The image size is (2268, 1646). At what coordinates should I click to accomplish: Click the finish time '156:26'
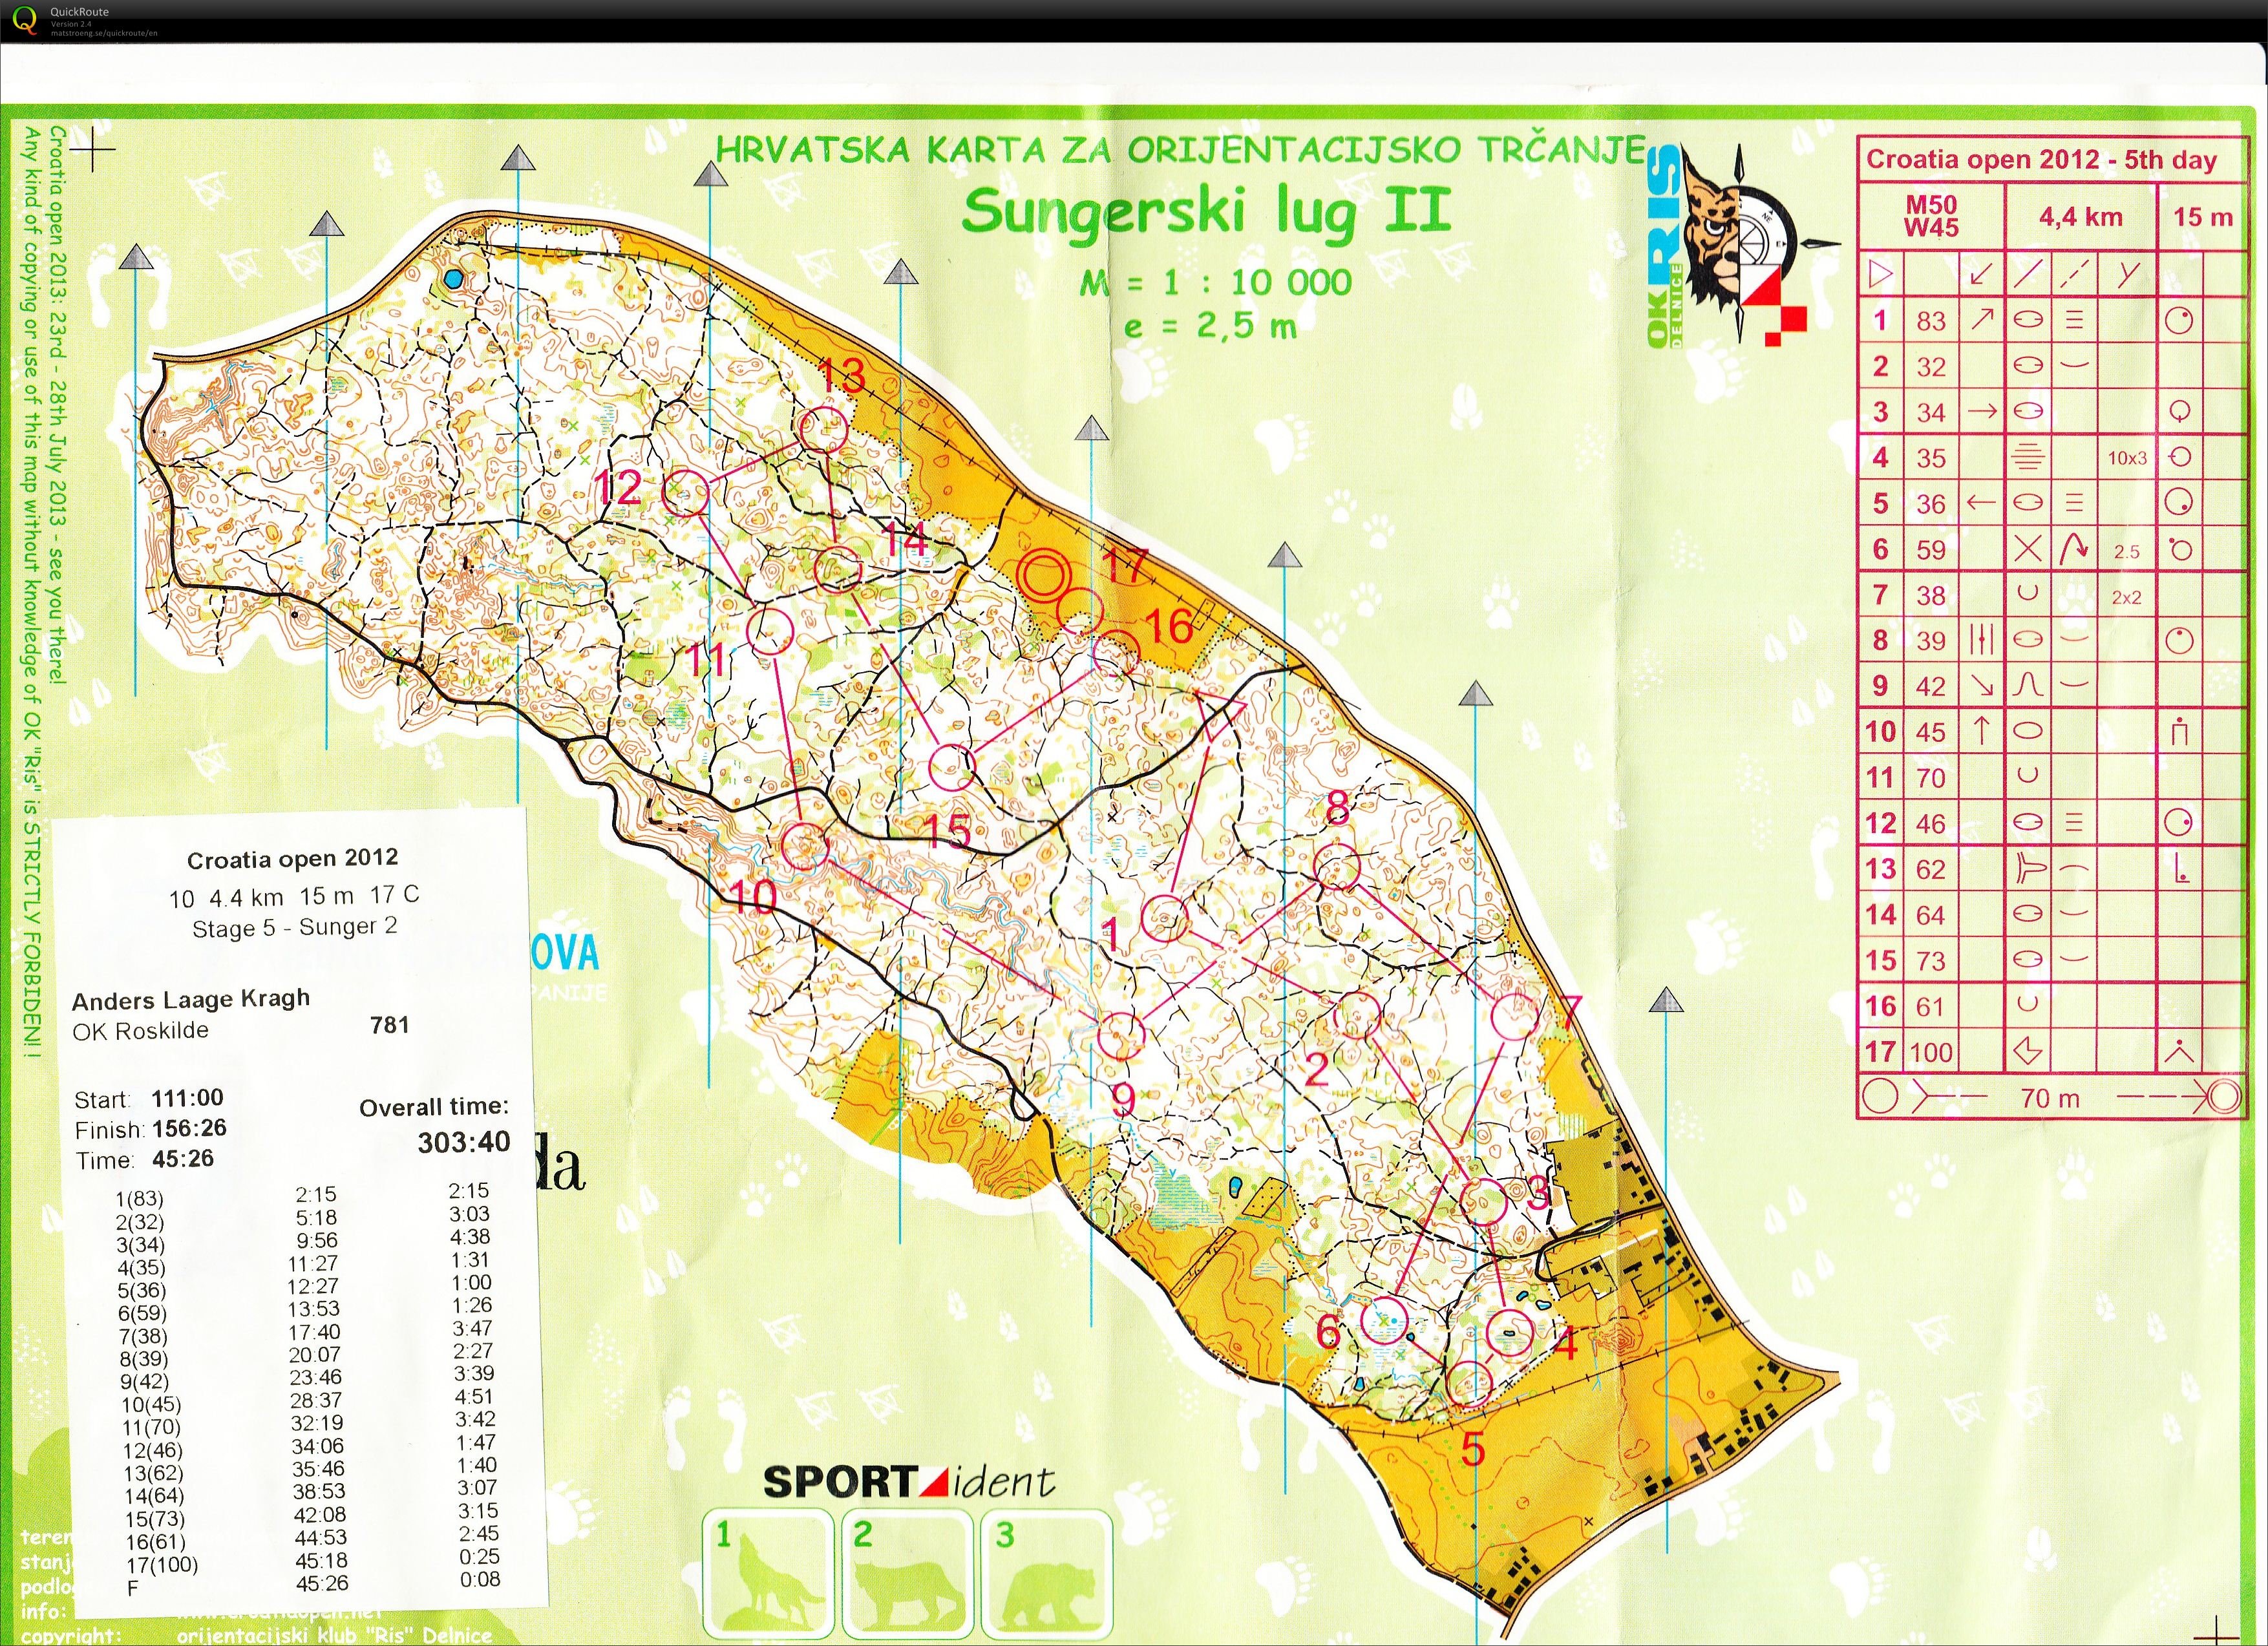point(189,1128)
